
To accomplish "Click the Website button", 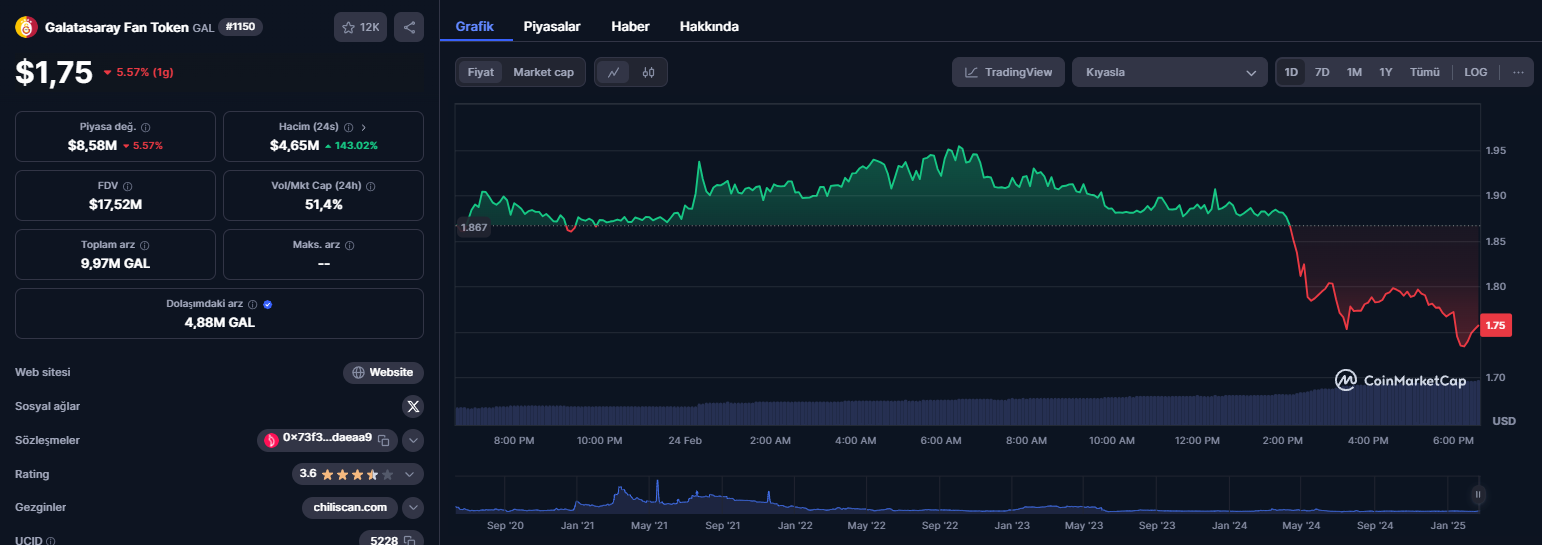I will click(x=383, y=372).
